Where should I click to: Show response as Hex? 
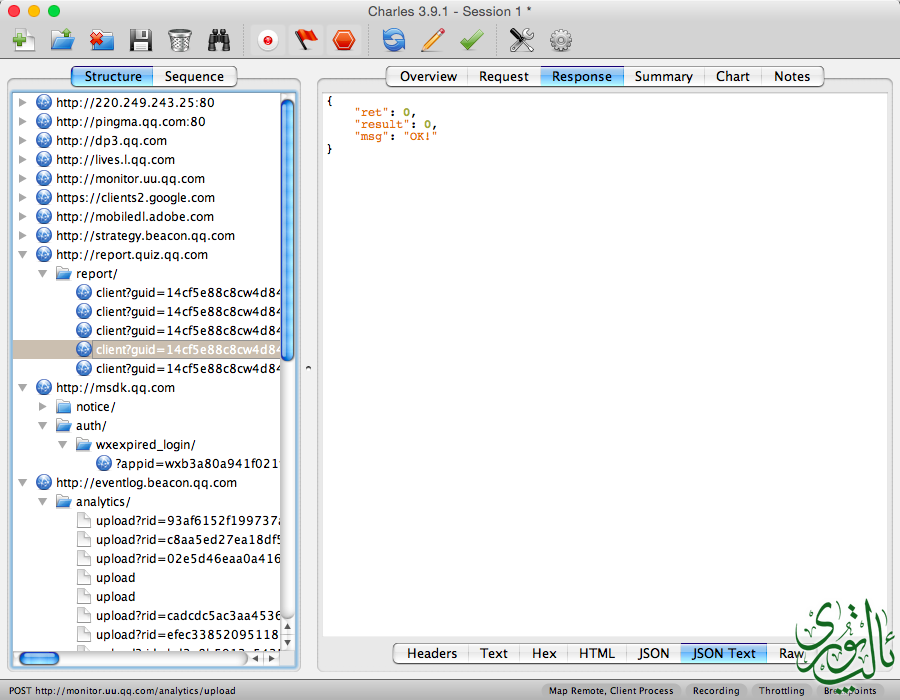click(x=544, y=654)
